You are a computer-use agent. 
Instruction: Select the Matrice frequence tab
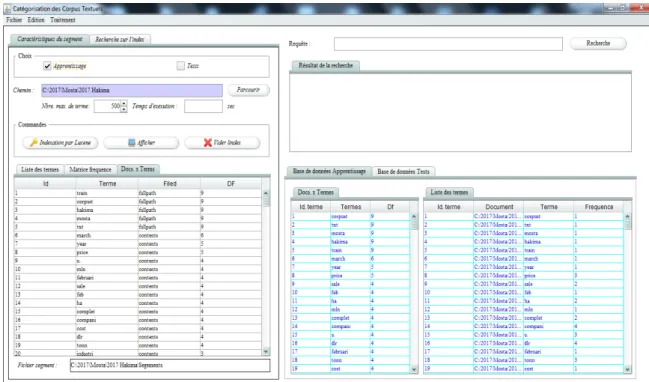click(x=90, y=169)
